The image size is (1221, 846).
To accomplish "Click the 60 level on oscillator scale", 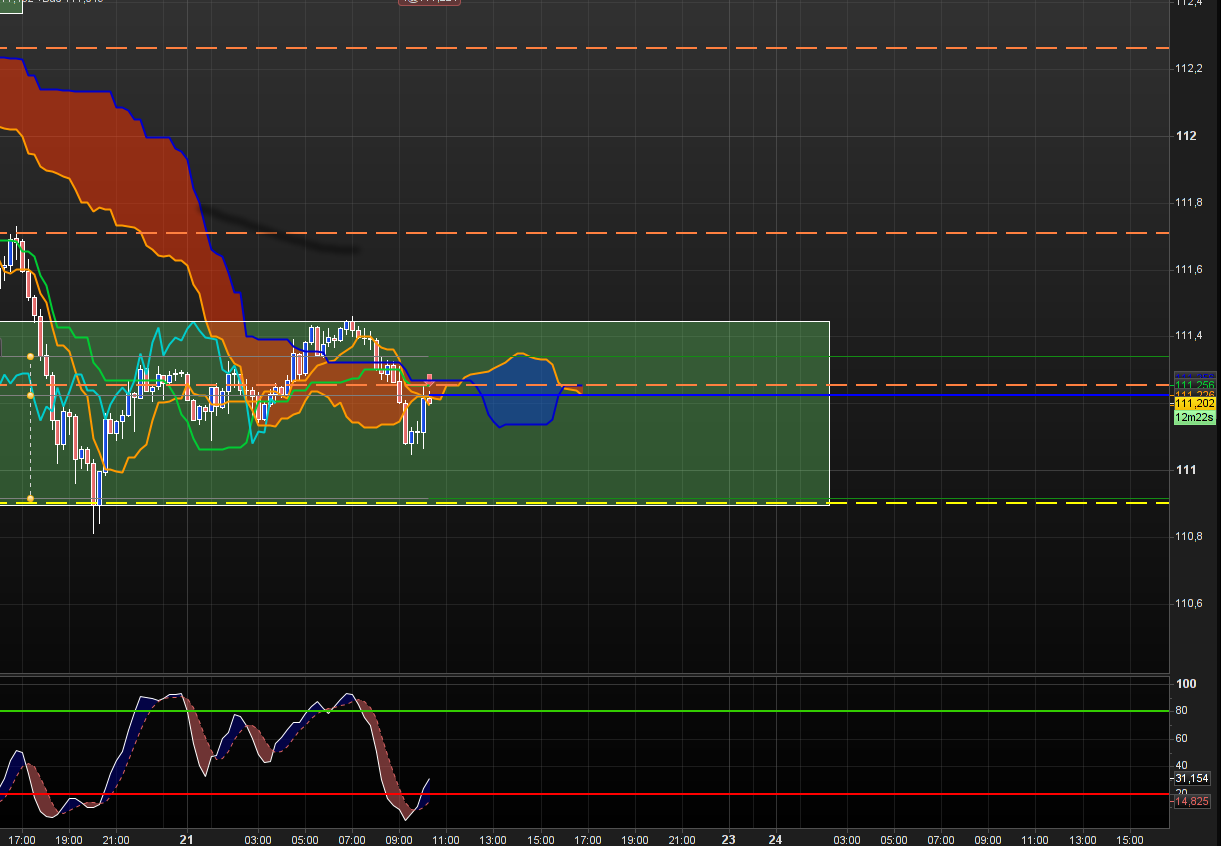I will coord(1182,738).
